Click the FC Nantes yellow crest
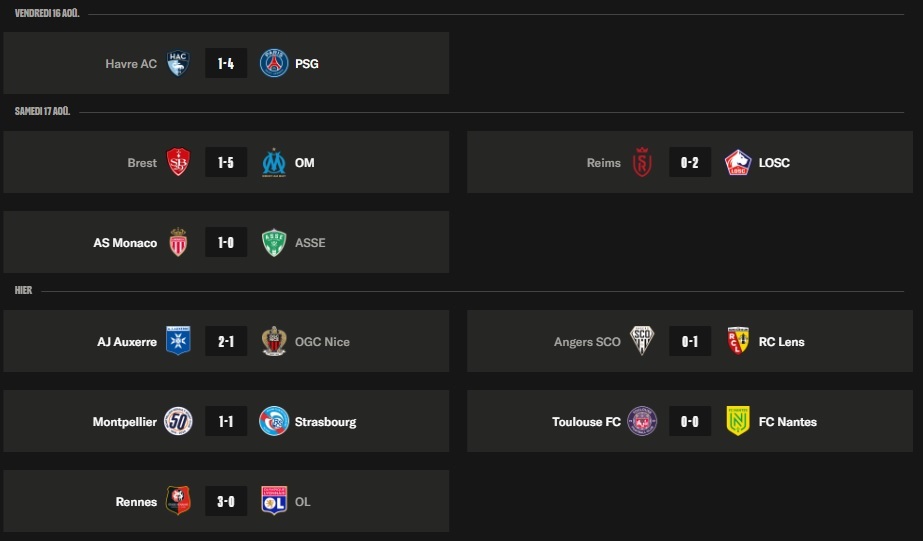 pos(738,421)
